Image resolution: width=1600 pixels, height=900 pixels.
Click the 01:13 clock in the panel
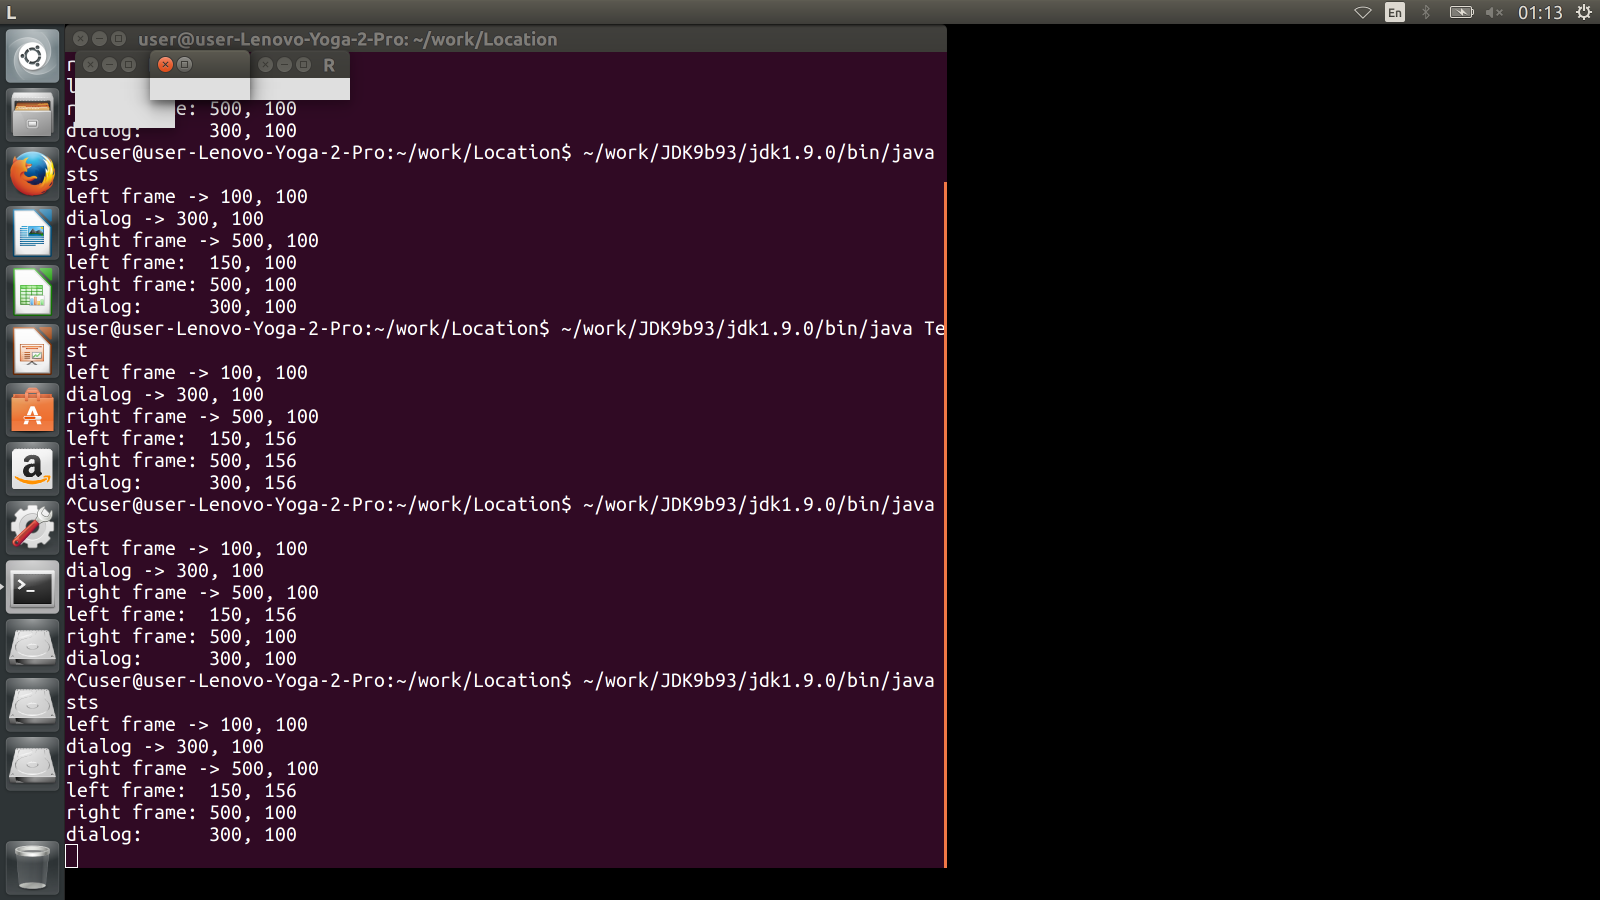coord(1539,12)
